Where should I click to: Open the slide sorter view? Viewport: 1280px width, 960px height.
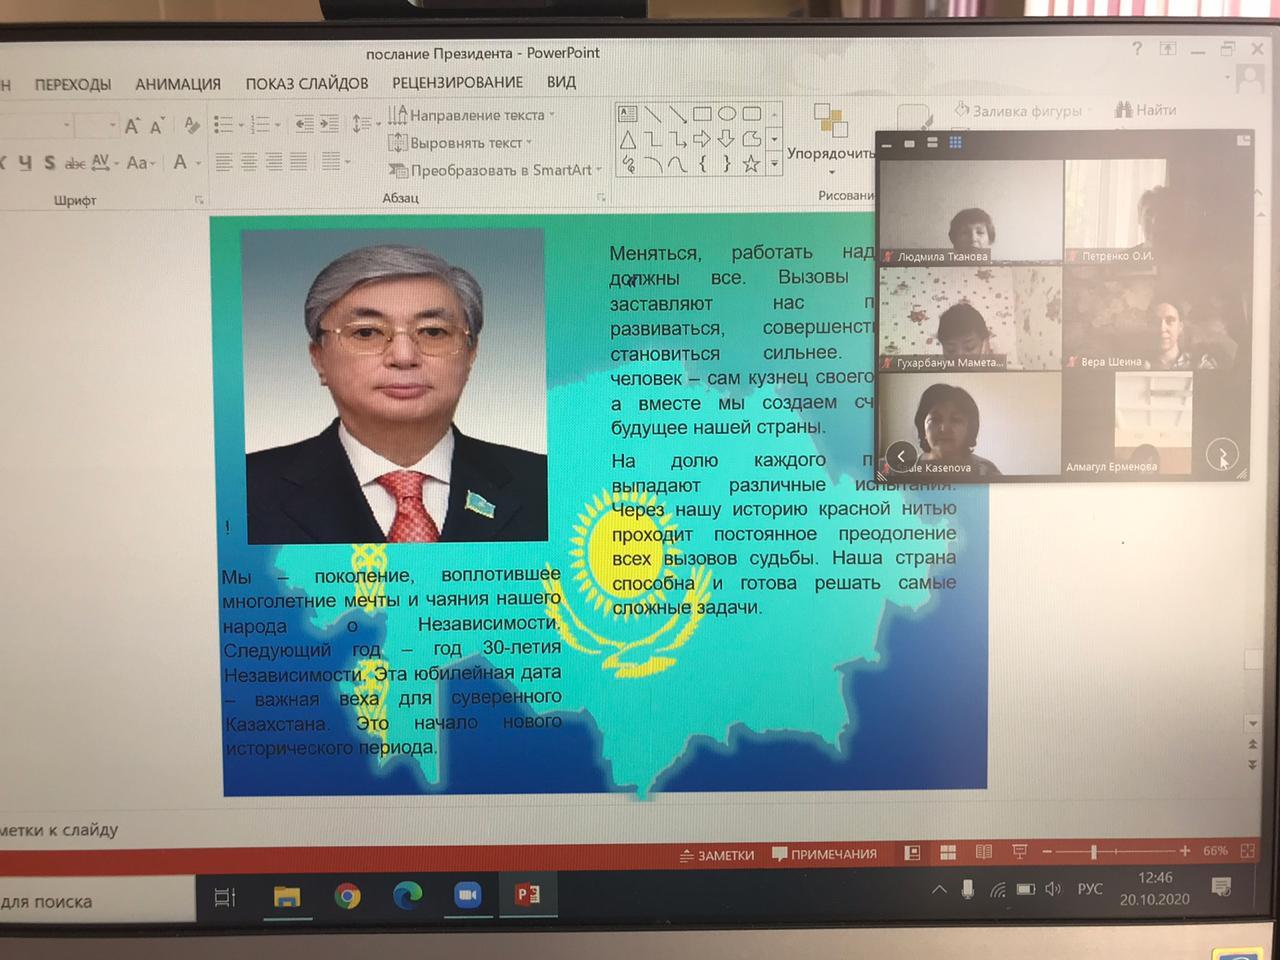(948, 853)
